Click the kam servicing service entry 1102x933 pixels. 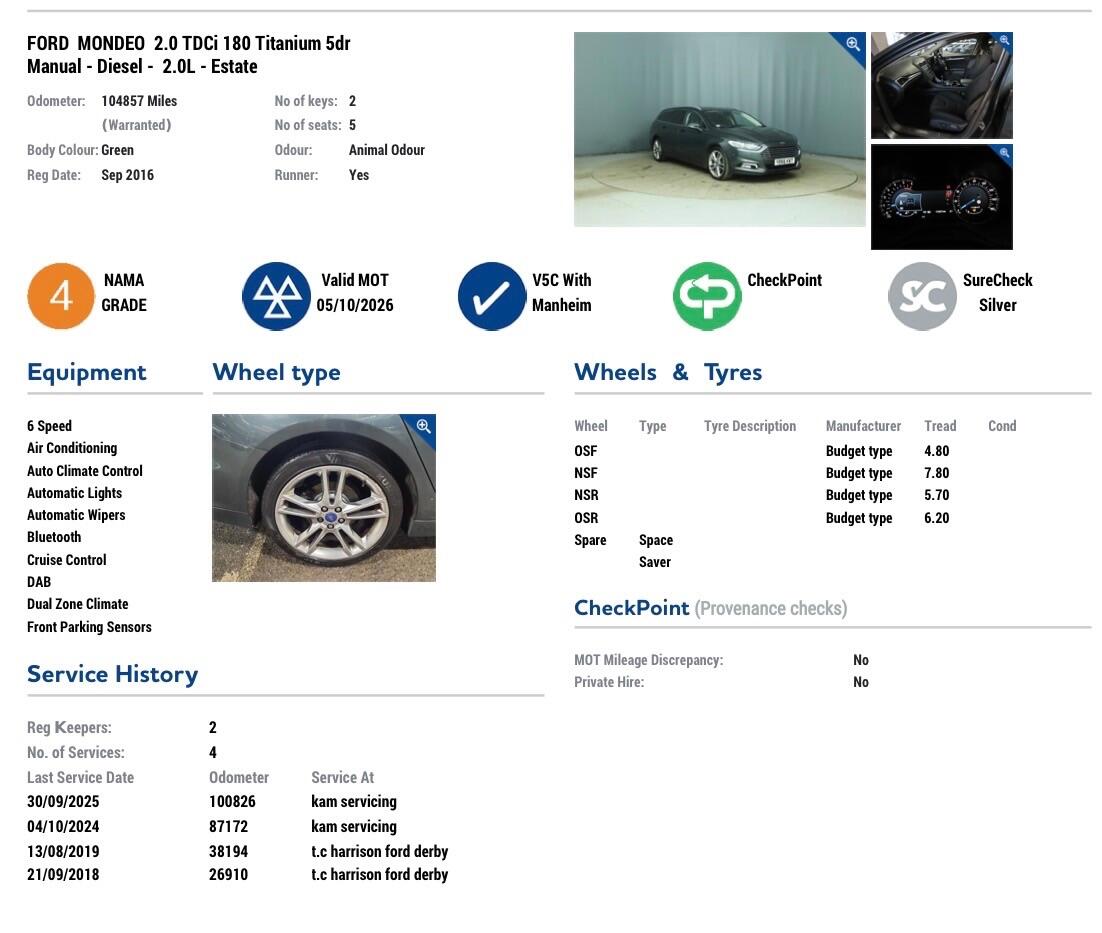tap(354, 801)
